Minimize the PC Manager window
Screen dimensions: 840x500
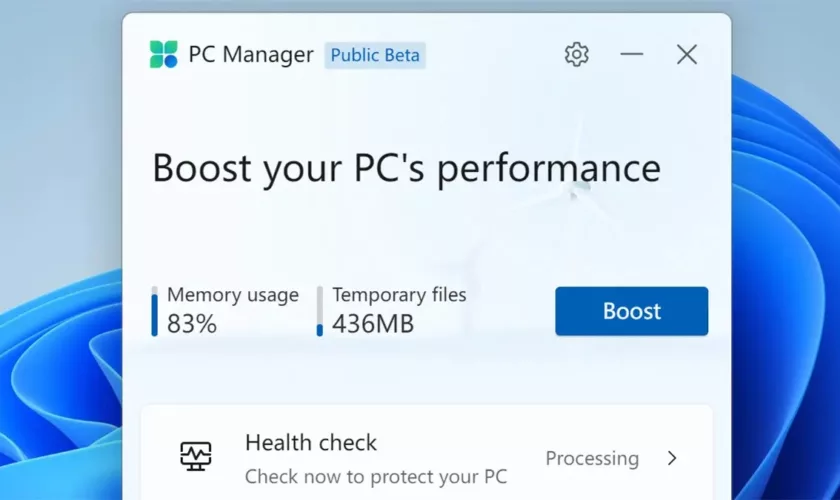tap(632, 54)
